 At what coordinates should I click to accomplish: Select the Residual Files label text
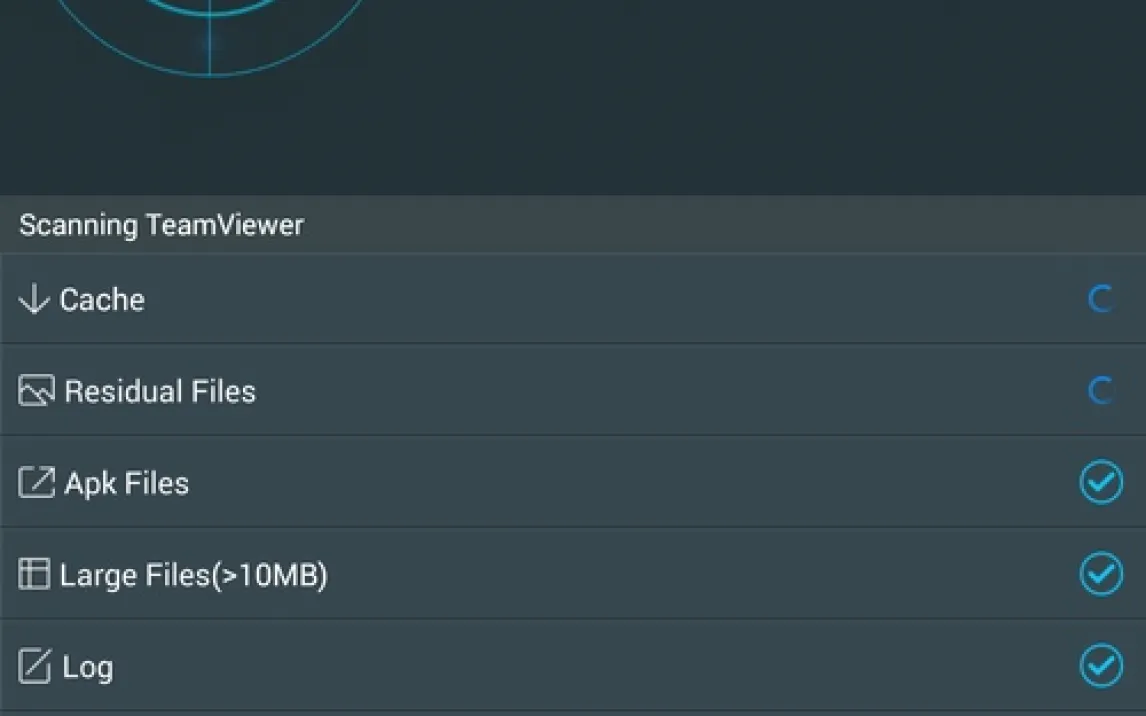point(160,391)
